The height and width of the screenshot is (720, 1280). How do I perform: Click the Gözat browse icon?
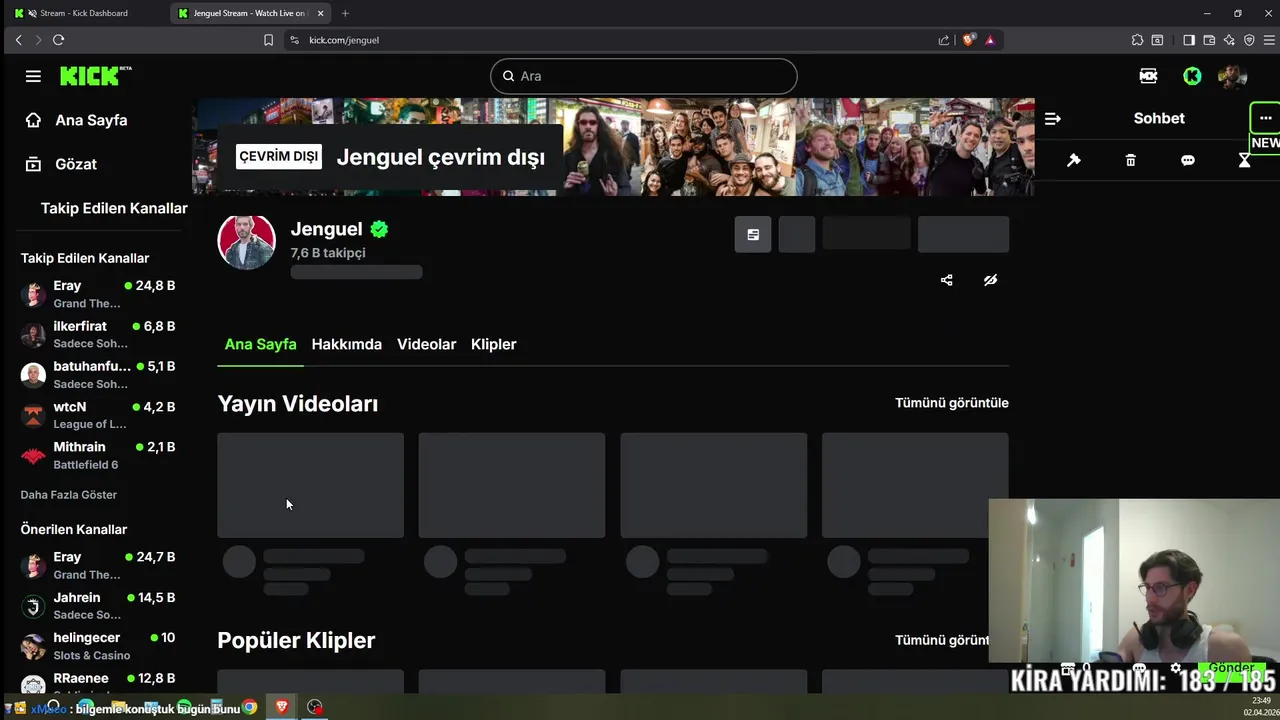point(33,164)
